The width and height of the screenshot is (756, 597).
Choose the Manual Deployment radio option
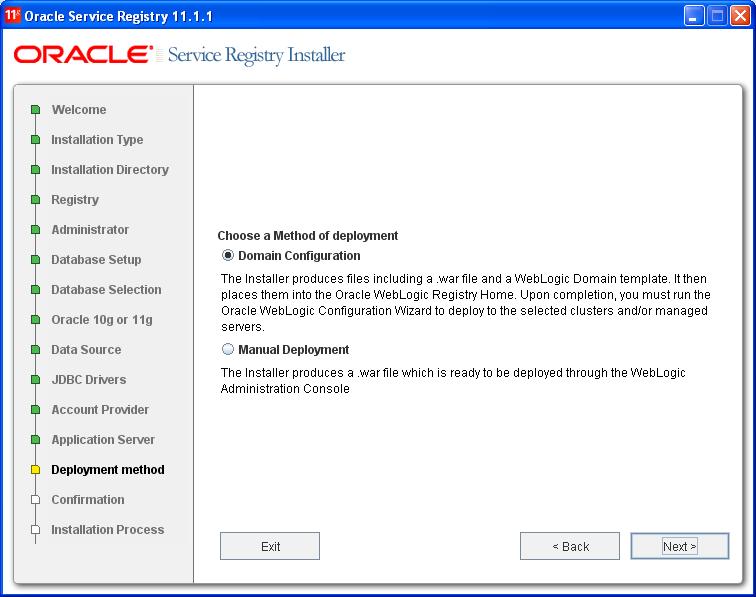coord(228,349)
